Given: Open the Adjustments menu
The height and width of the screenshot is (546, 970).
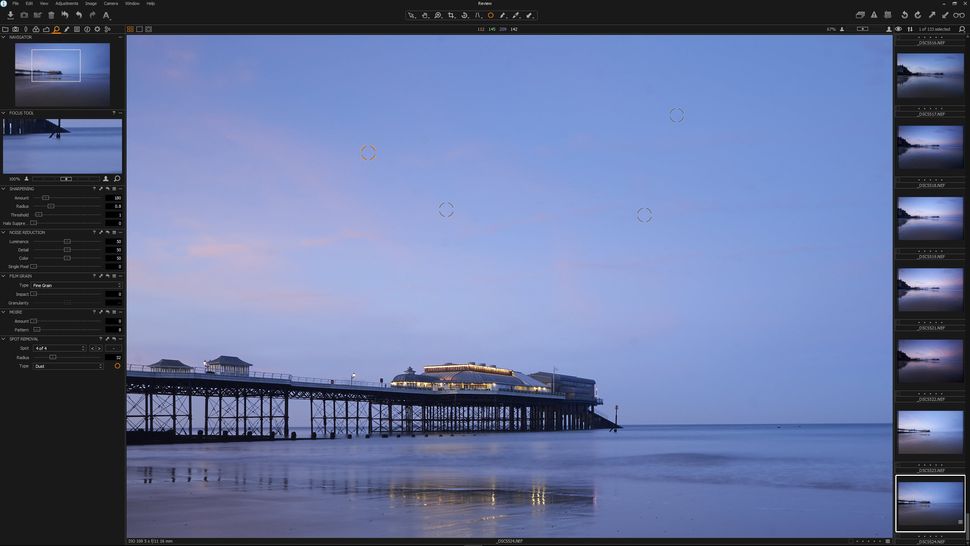Looking at the screenshot, I should click(67, 4).
